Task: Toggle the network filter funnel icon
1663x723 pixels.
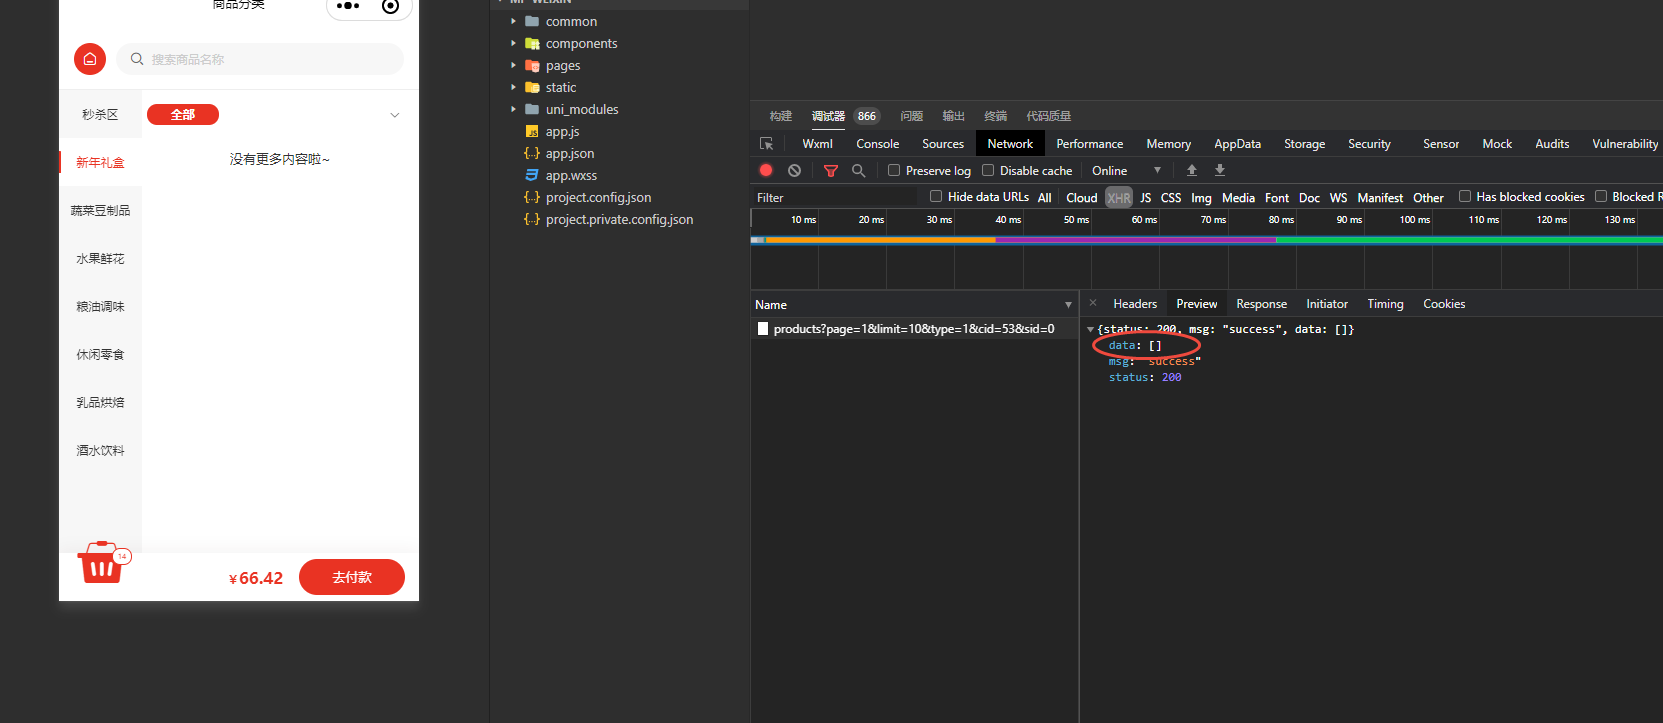Action: point(830,171)
